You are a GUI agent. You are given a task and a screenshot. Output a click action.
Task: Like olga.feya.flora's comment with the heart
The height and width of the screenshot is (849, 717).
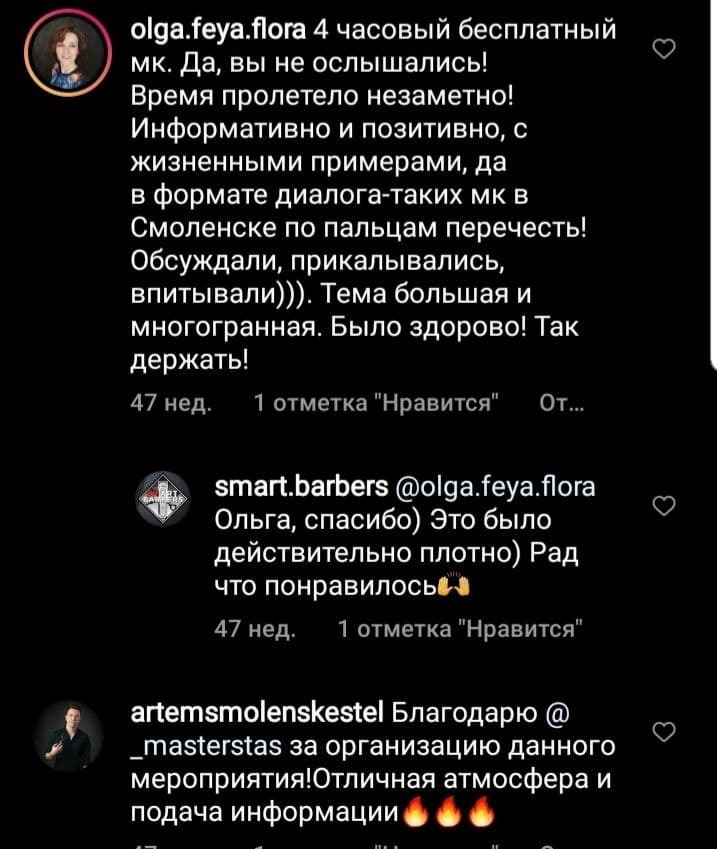[x=662, y=49]
